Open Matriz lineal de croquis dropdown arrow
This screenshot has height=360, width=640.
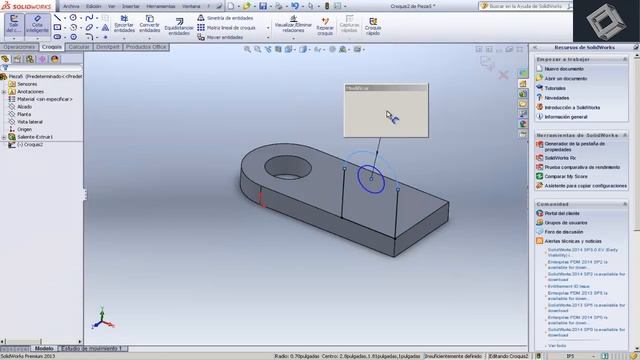tap(268, 28)
